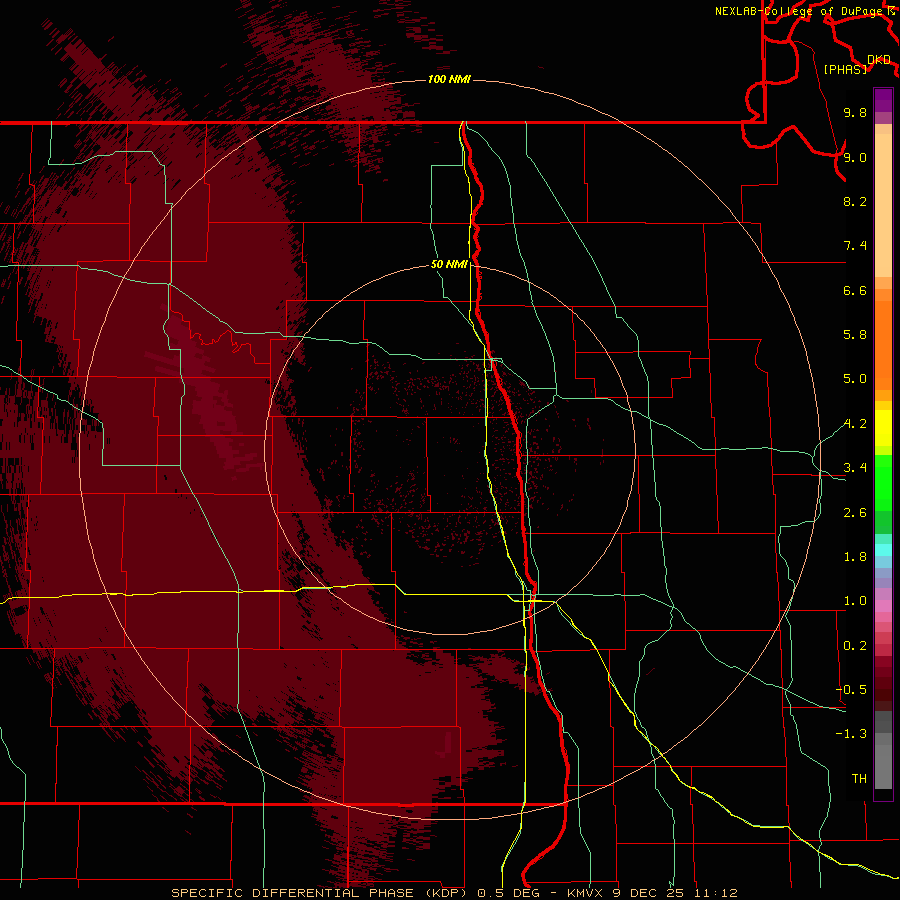Click the 4.2 scale value
900x900 pixels.
click(x=855, y=424)
